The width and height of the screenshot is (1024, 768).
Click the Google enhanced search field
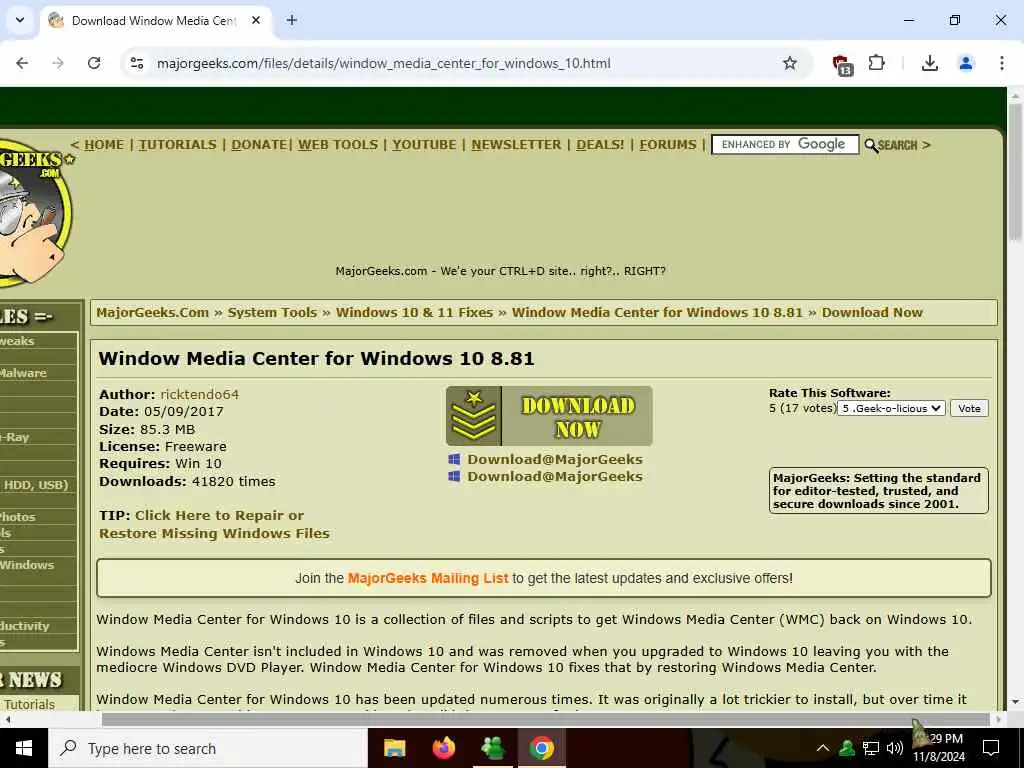785,144
